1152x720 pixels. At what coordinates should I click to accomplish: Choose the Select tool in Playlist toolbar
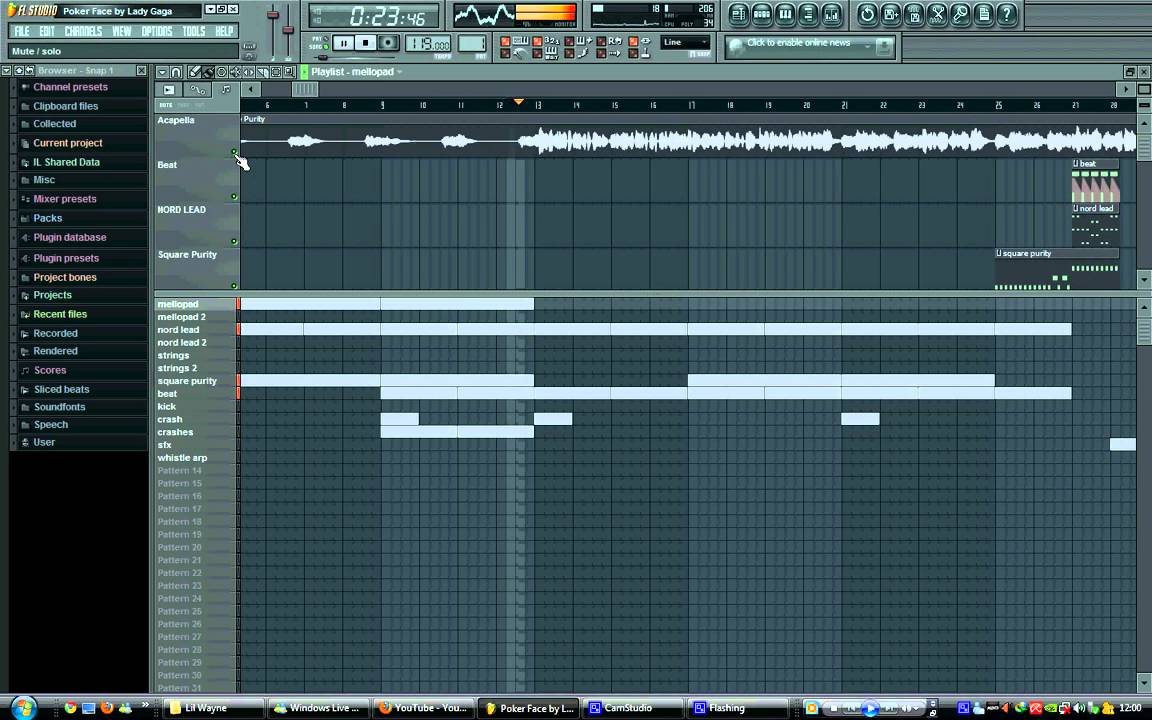[x=276, y=72]
